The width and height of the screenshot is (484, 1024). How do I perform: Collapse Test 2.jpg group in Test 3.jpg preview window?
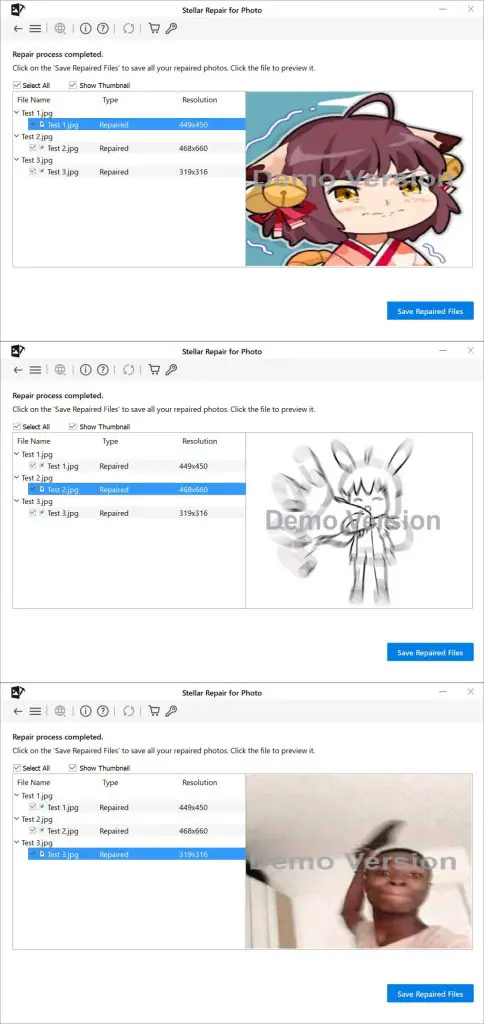[17, 819]
